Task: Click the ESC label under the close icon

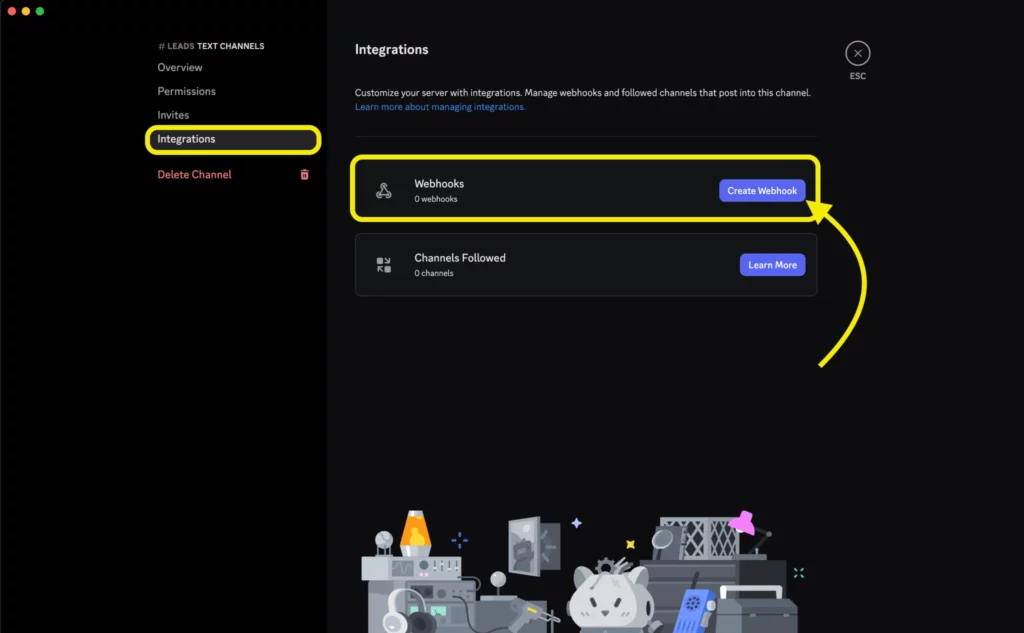Action: coord(857,74)
